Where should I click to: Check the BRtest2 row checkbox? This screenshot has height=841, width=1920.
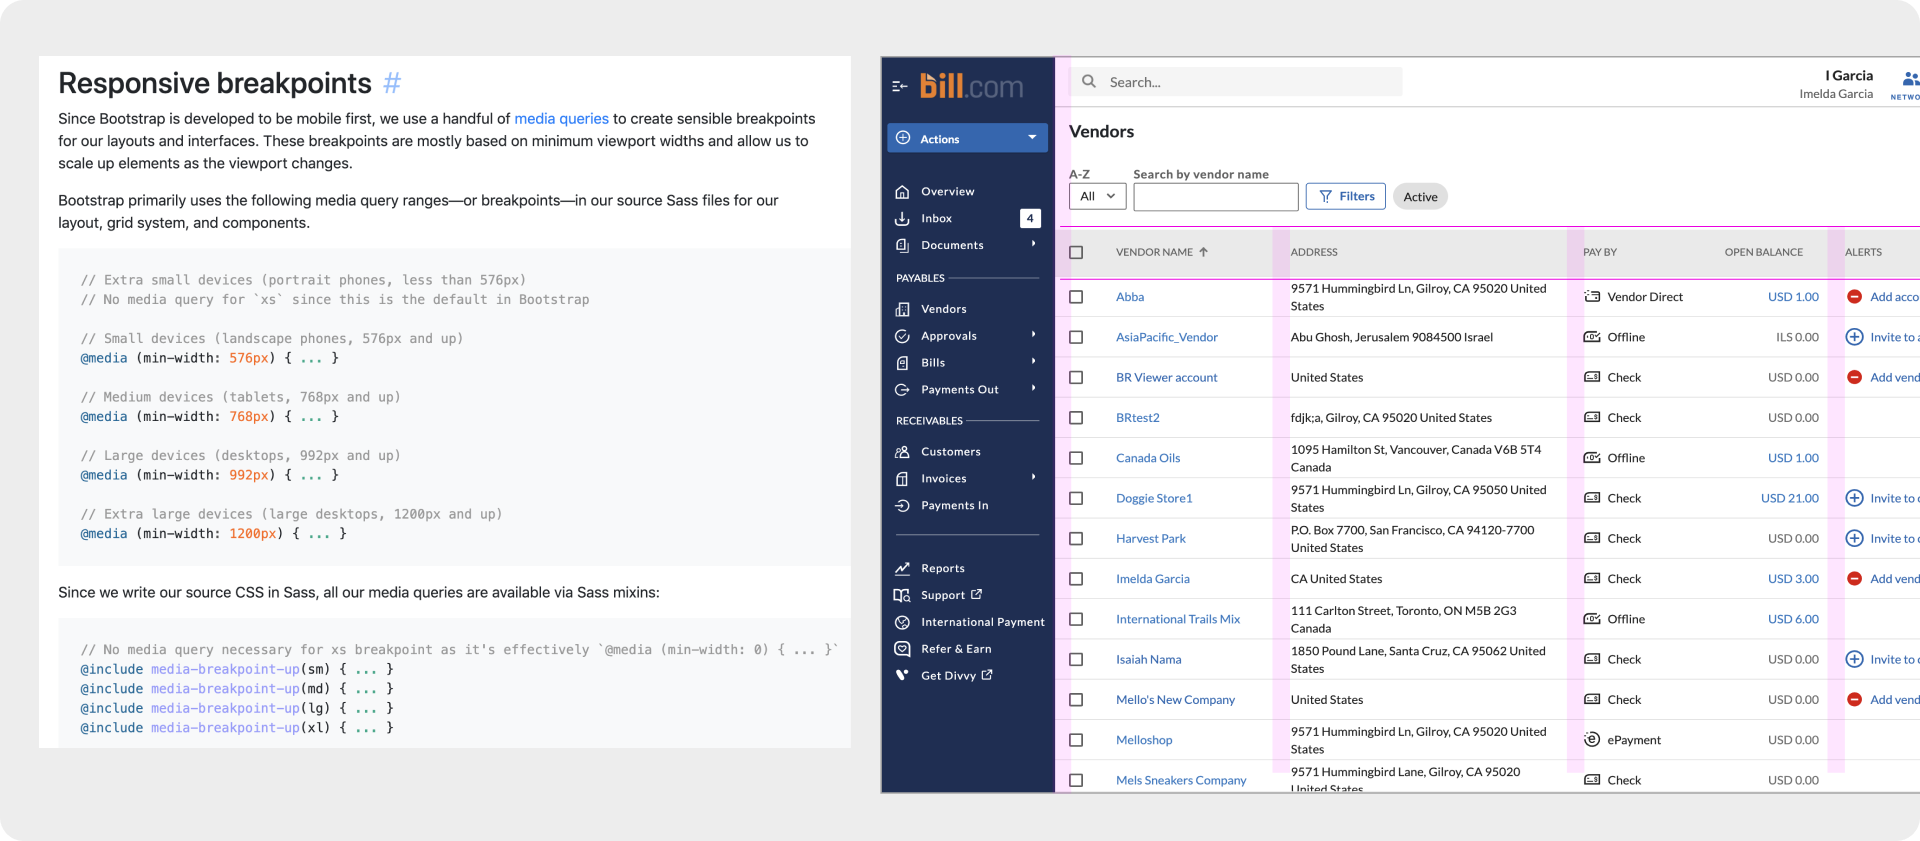click(1076, 418)
